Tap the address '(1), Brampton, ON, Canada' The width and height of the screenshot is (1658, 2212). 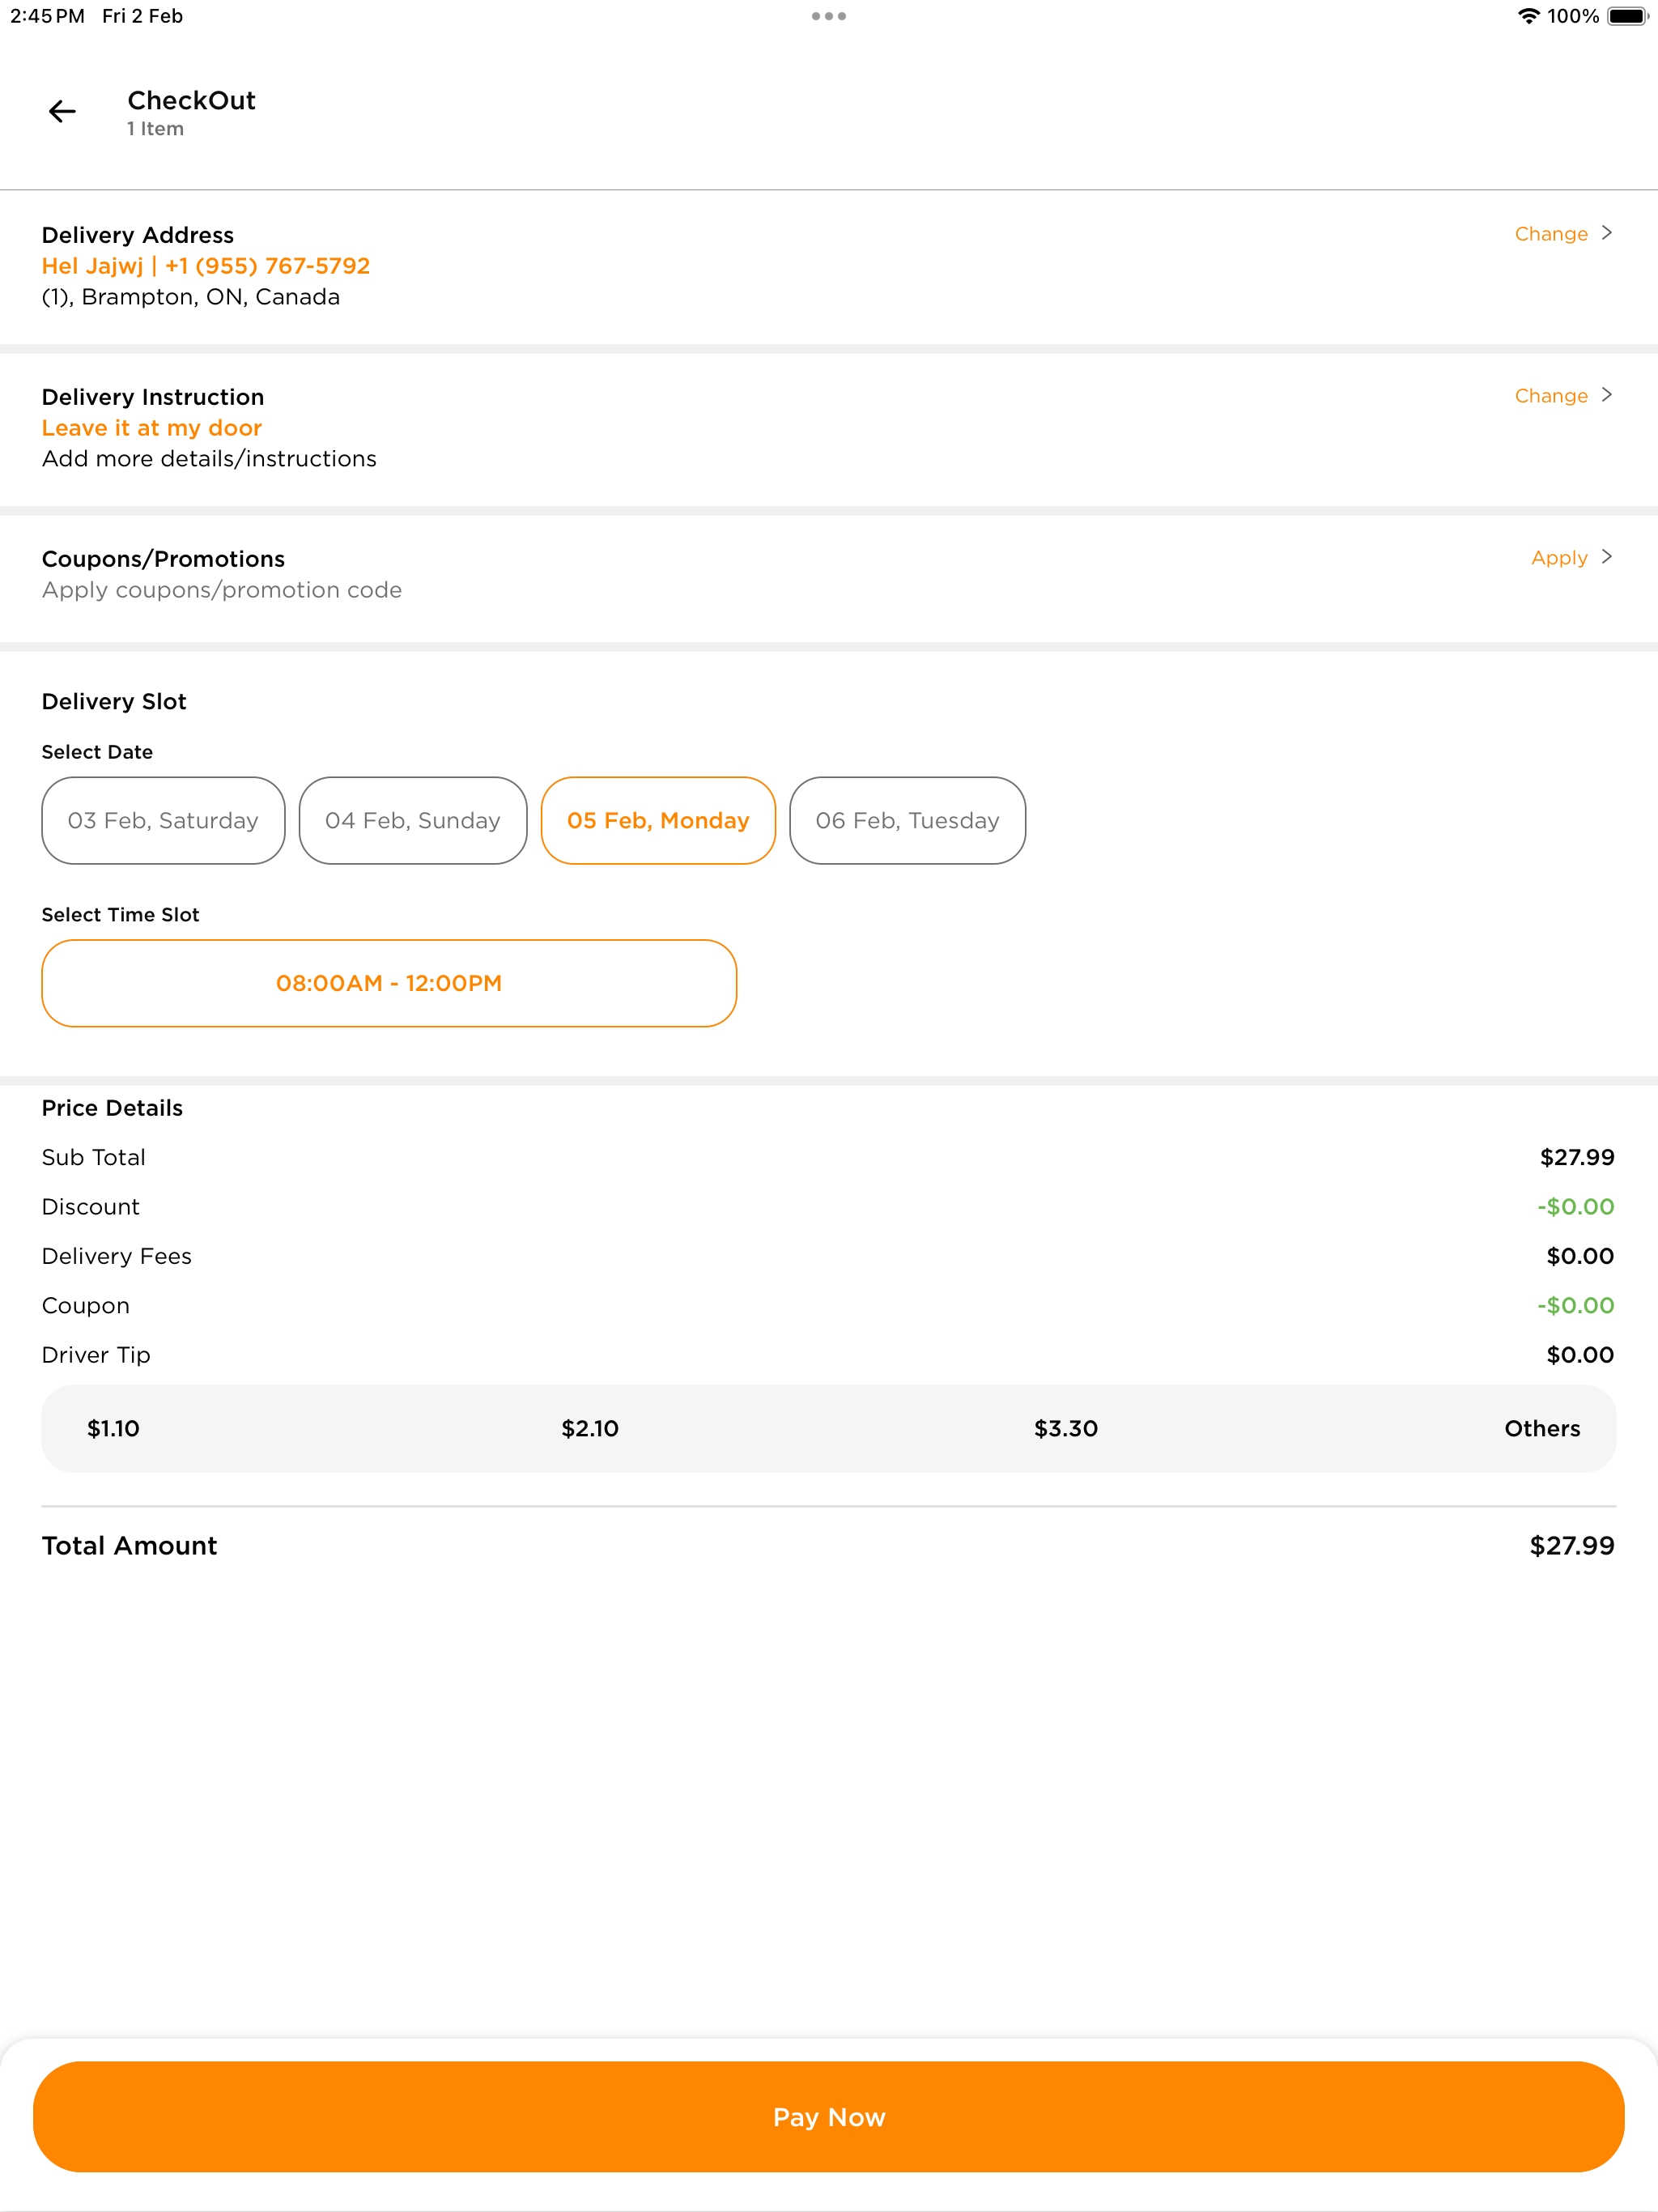(191, 297)
